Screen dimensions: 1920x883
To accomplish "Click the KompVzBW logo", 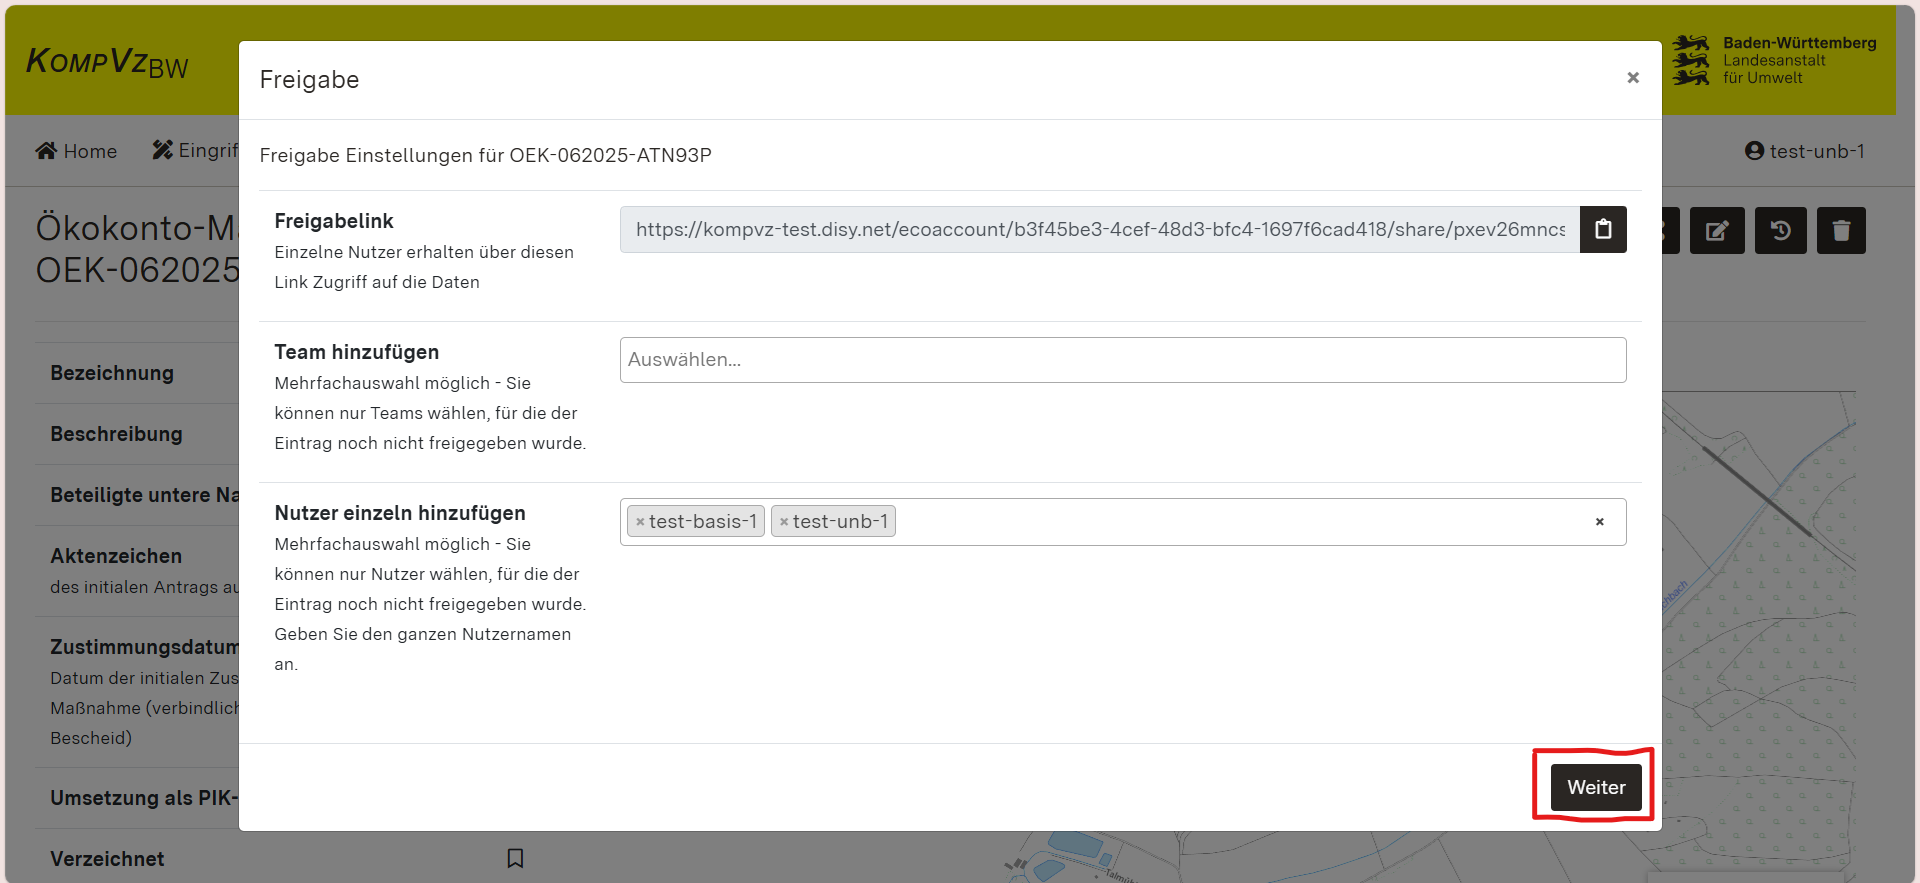I will click(107, 62).
